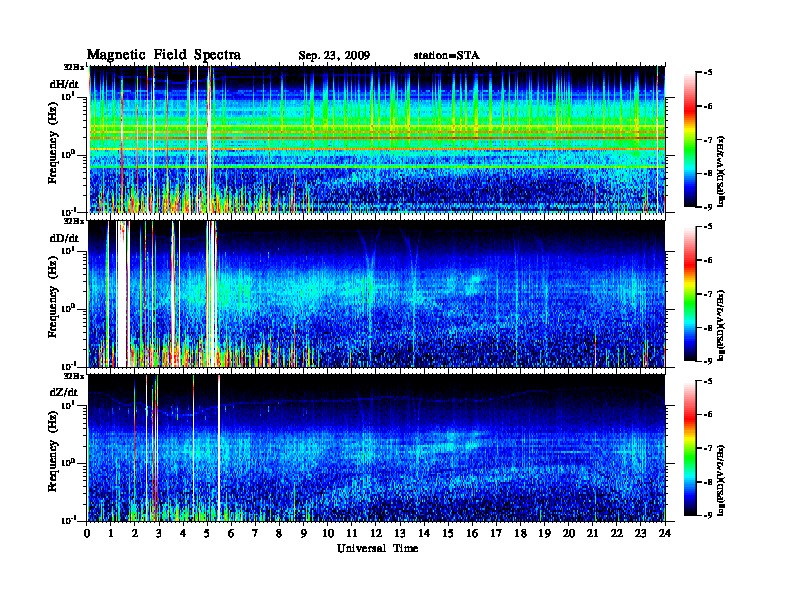Viewport: 792px width, 612px height.
Task: Click the hour 3 tick label
Action: (159, 534)
